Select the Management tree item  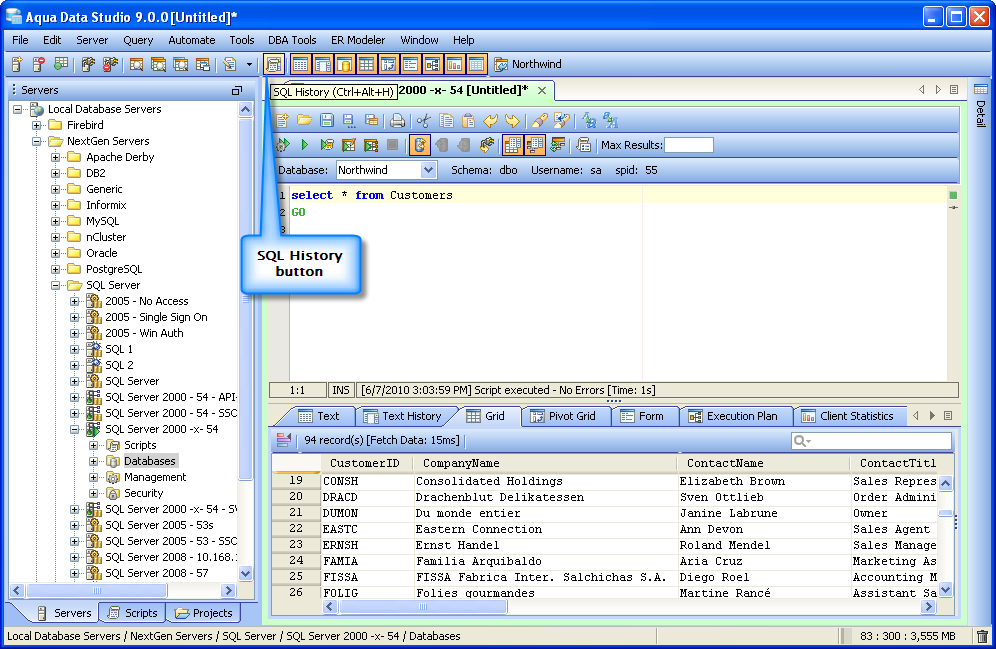[155, 477]
